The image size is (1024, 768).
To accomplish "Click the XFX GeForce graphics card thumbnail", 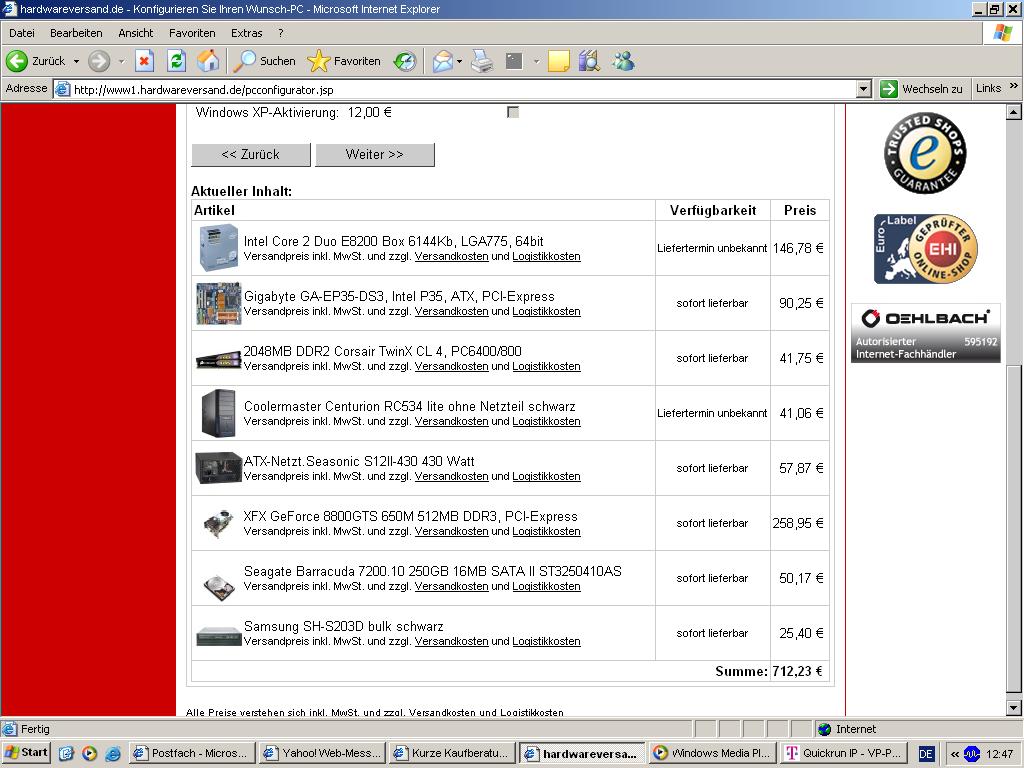I will [x=219, y=523].
